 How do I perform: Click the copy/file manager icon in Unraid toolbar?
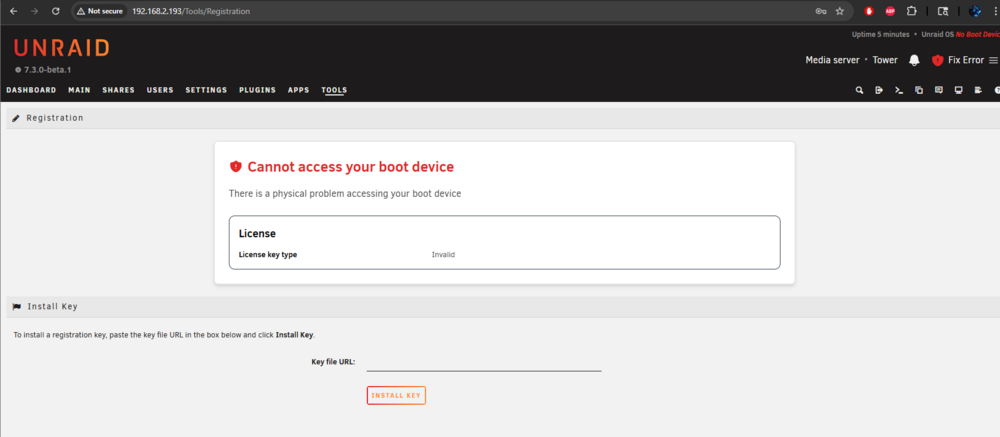918,90
